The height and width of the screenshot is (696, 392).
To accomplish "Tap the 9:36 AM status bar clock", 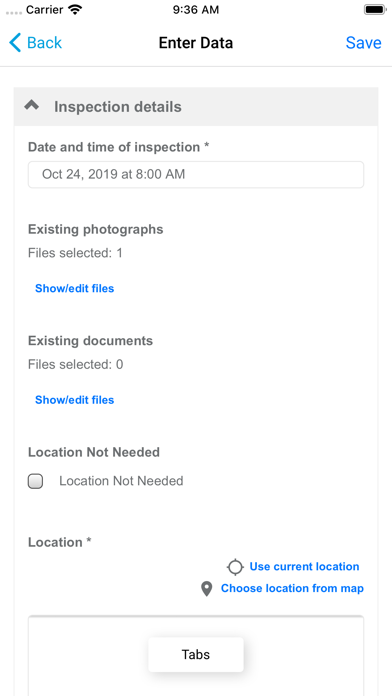I will (196, 10).
